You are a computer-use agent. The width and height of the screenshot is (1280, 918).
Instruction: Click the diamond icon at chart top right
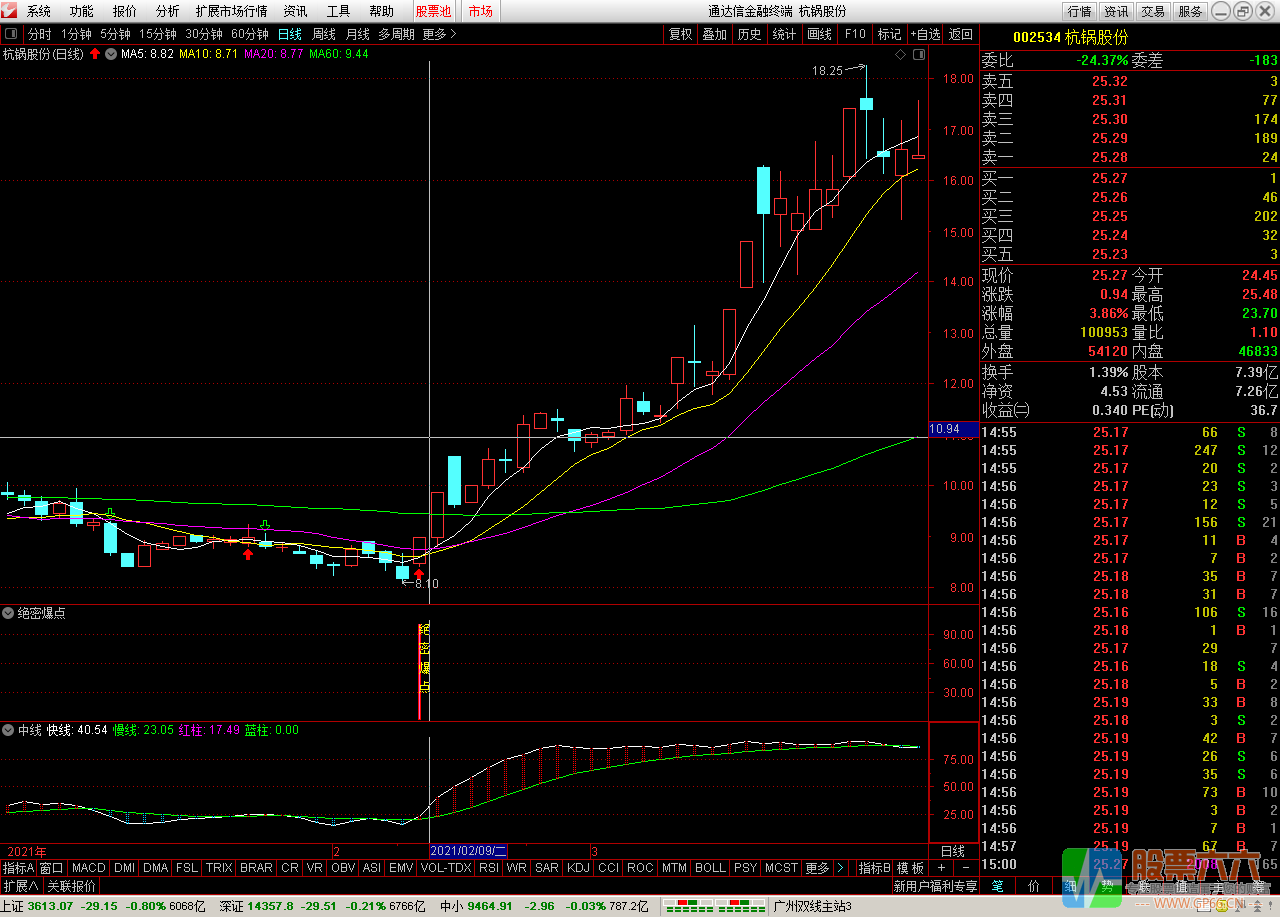(x=901, y=54)
